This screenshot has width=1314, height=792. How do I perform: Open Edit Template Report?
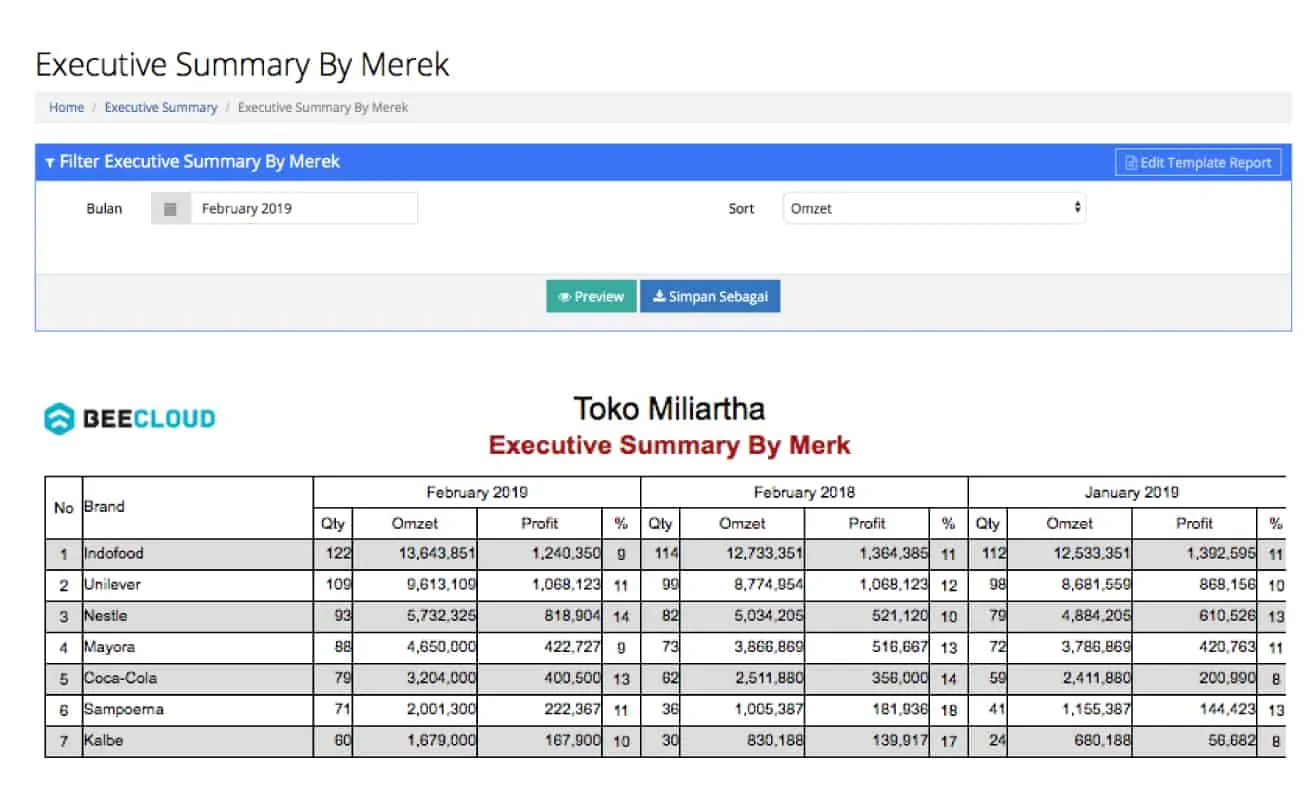coord(1198,163)
